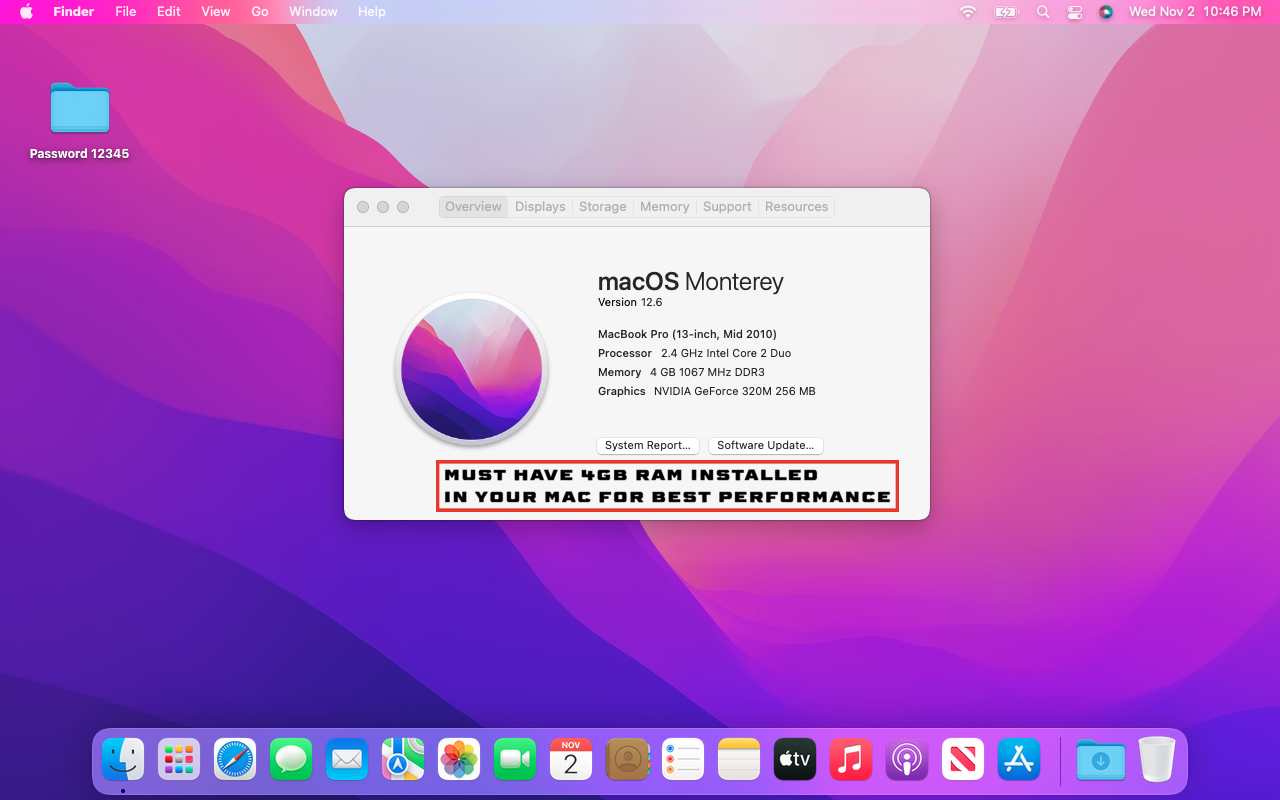Image resolution: width=1280 pixels, height=800 pixels.
Task: Close the About This Mac window
Action: pos(363,207)
